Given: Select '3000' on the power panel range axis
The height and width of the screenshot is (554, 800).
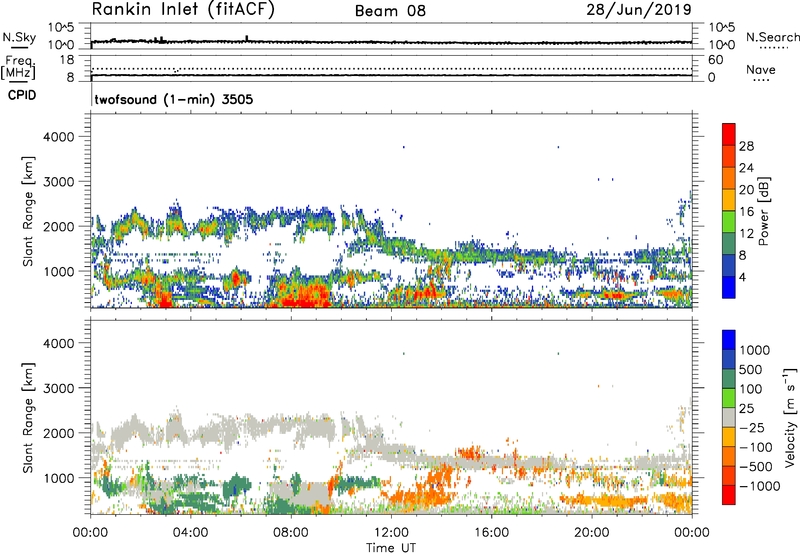Looking at the screenshot, I should pos(59,182).
